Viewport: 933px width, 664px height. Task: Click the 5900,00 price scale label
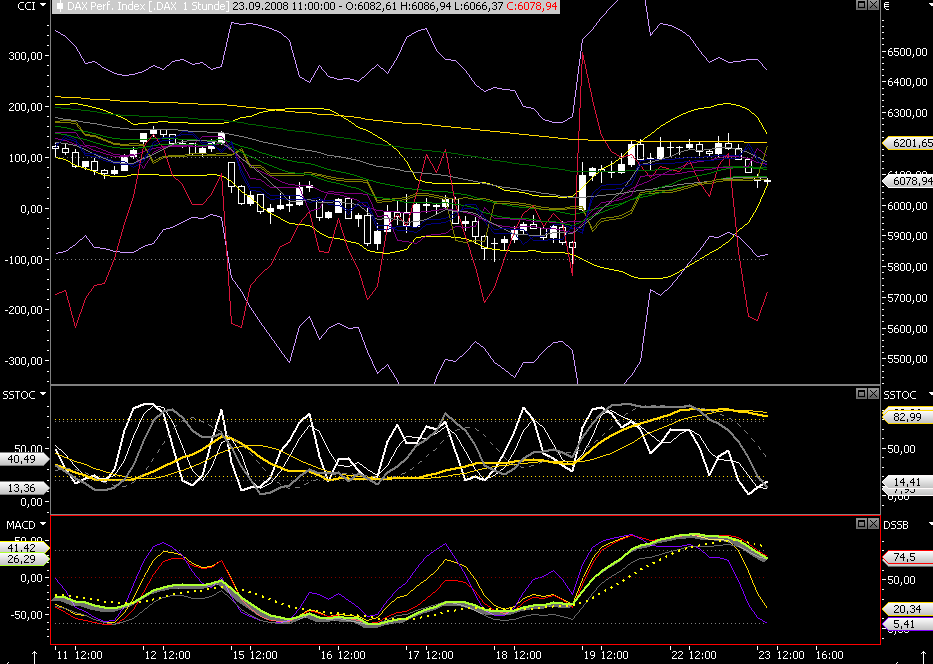click(907, 236)
